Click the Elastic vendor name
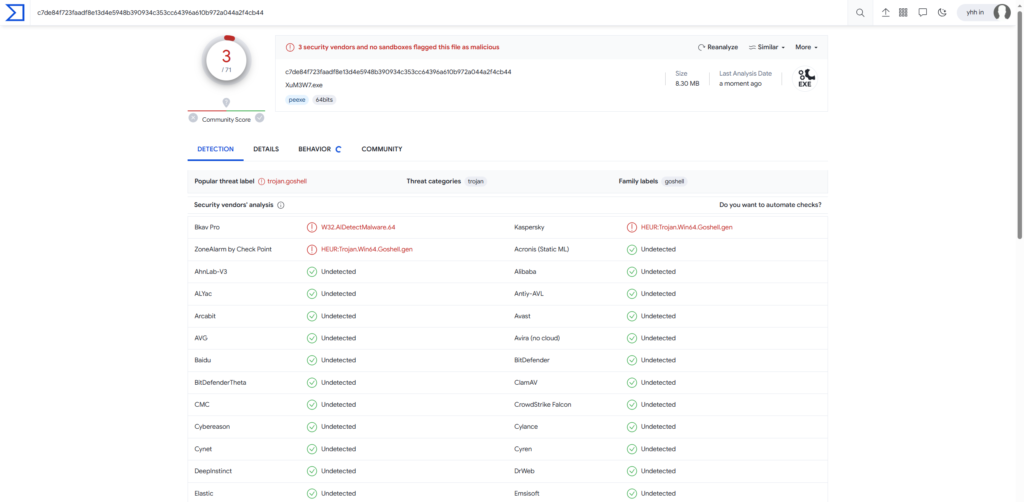 [204, 494]
